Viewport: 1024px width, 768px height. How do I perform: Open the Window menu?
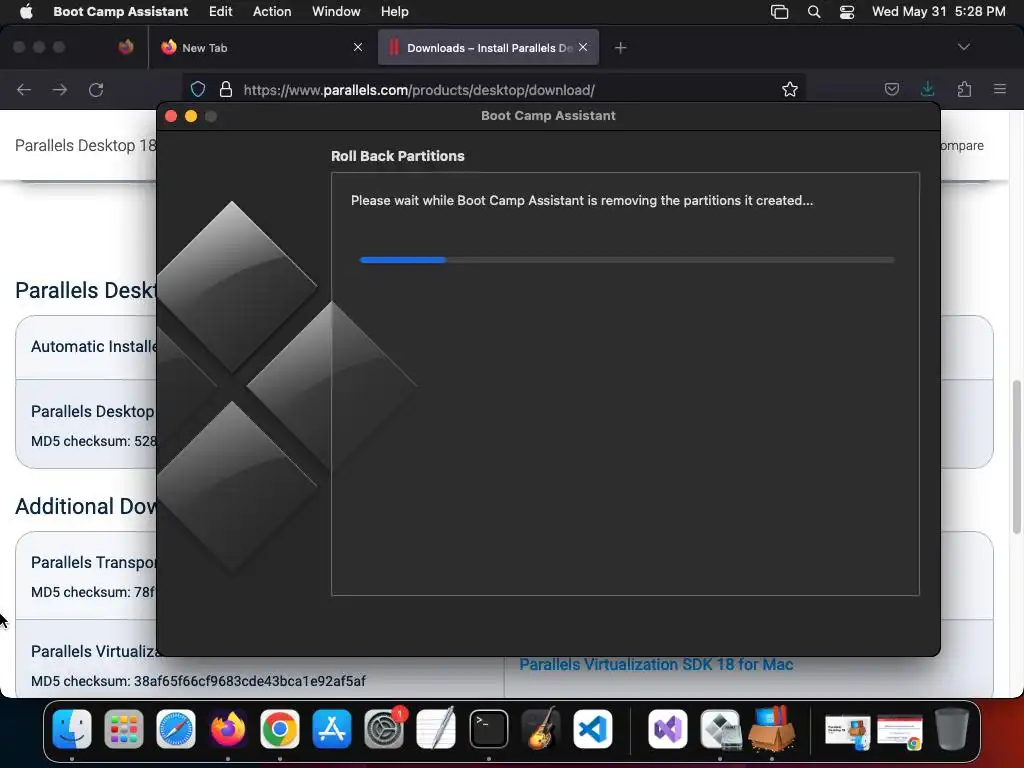336,11
